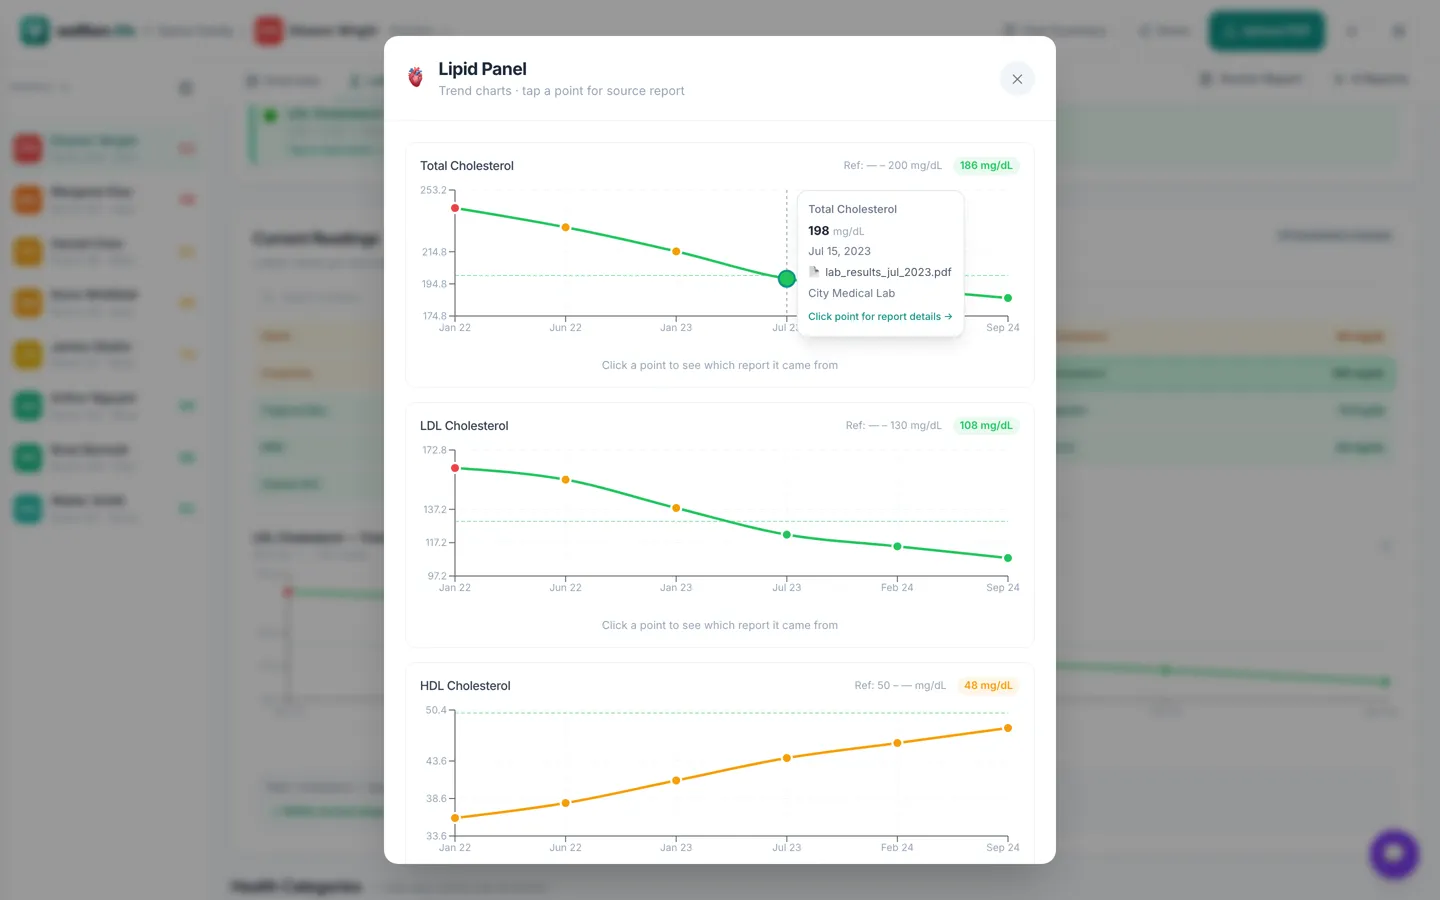
Task: Select the Jan 22 point on HDL Cholesterol chart
Action: pos(455,818)
